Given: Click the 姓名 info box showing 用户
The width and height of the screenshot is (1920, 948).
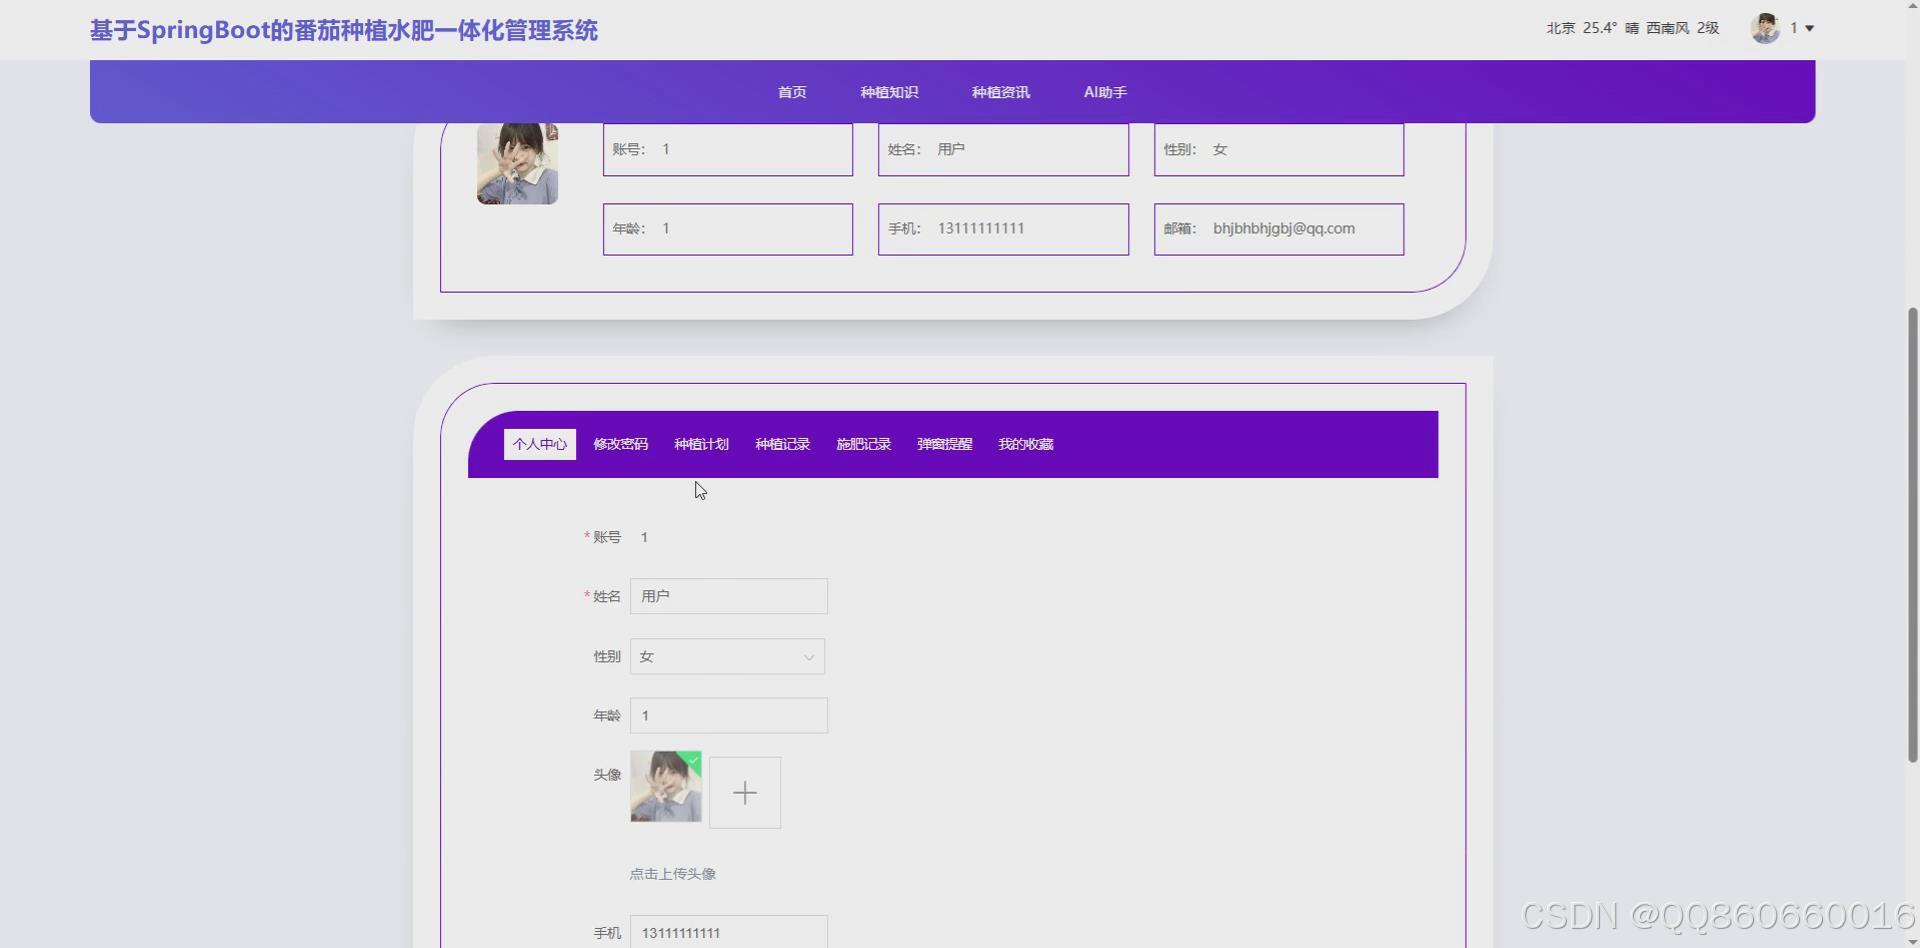Looking at the screenshot, I should (x=1003, y=149).
